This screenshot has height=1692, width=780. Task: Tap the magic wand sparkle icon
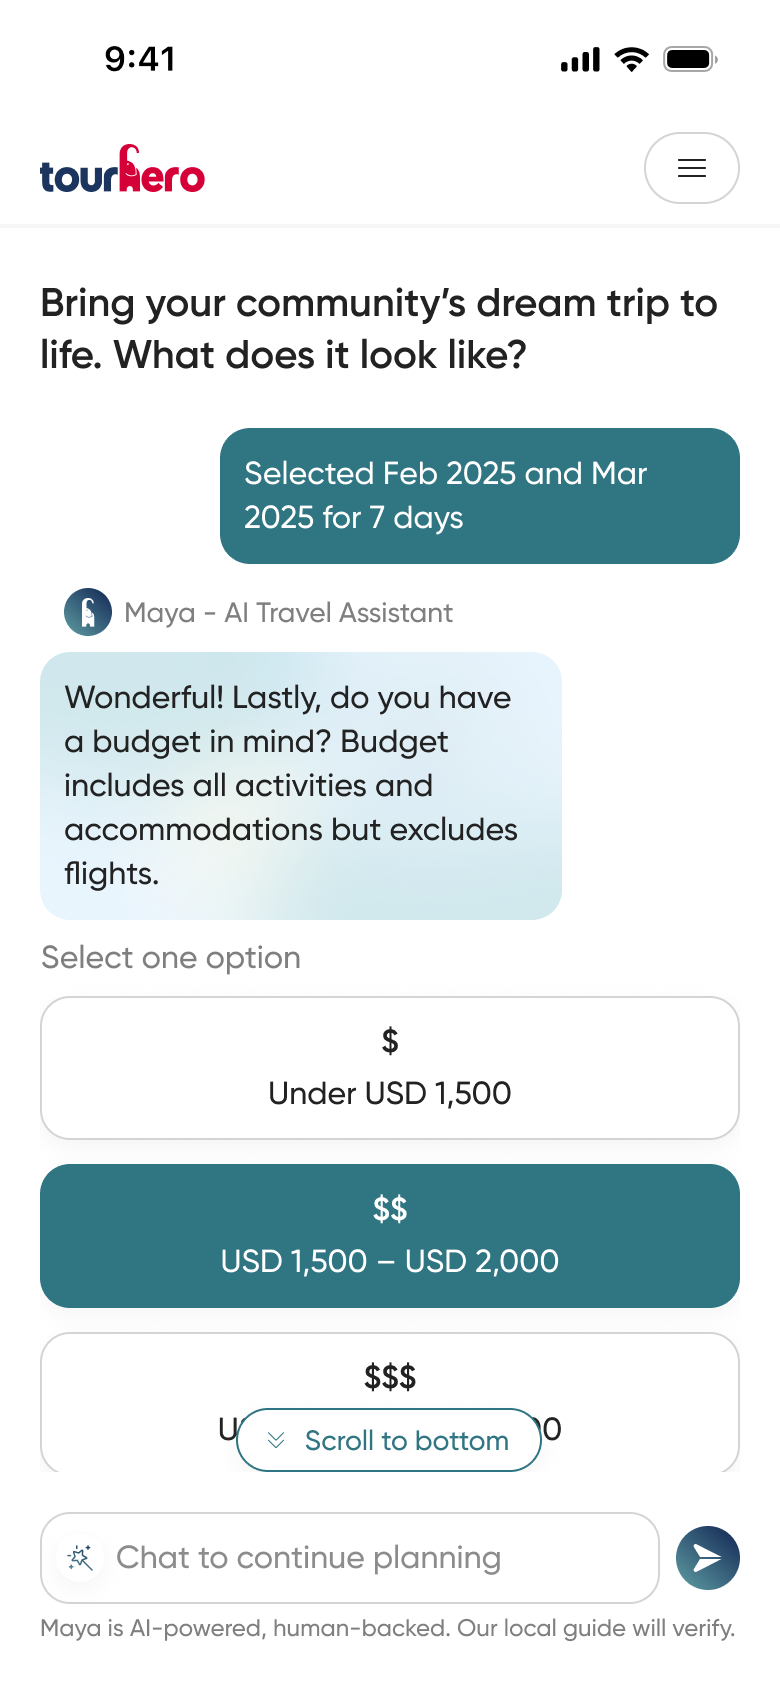pyautogui.click(x=80, y=1557)
